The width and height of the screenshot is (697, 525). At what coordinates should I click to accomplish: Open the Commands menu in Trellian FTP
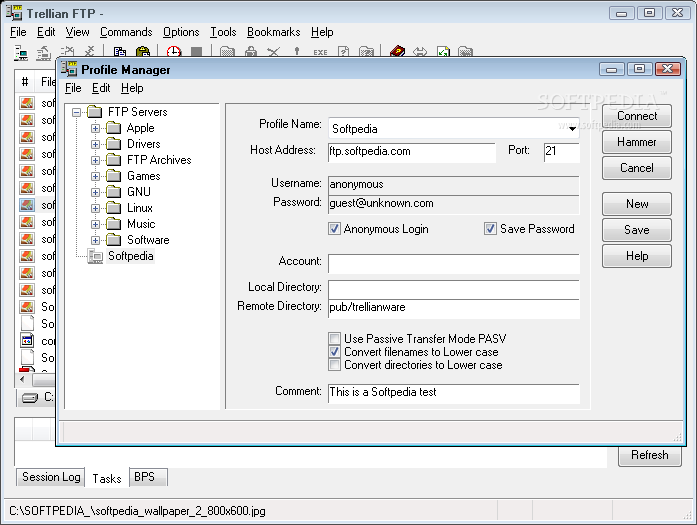[126, 32]
